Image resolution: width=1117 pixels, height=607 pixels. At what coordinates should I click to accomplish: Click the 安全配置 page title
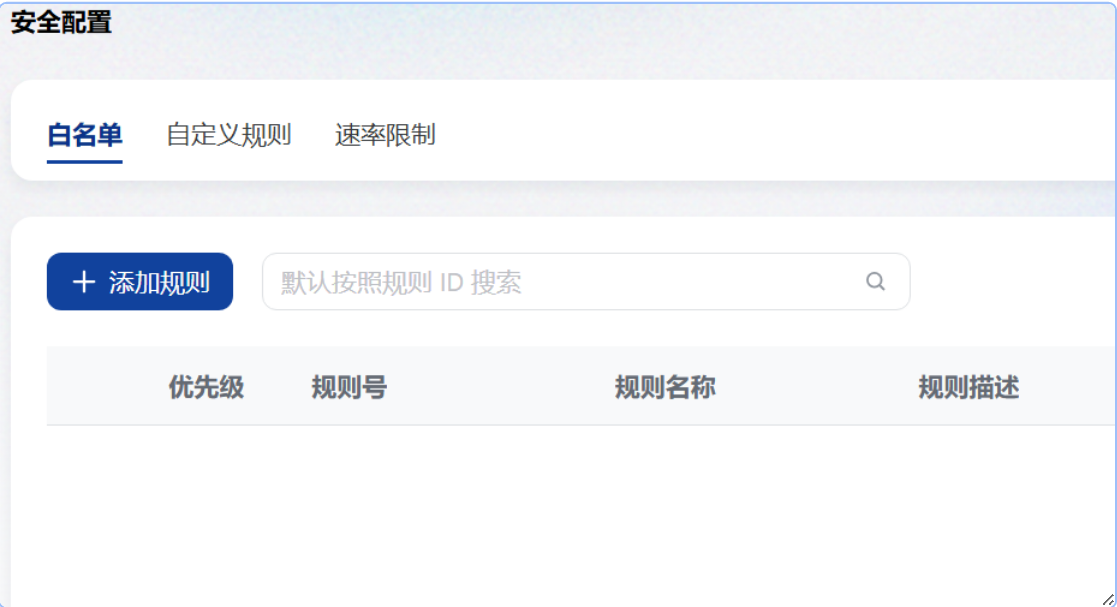62,23
